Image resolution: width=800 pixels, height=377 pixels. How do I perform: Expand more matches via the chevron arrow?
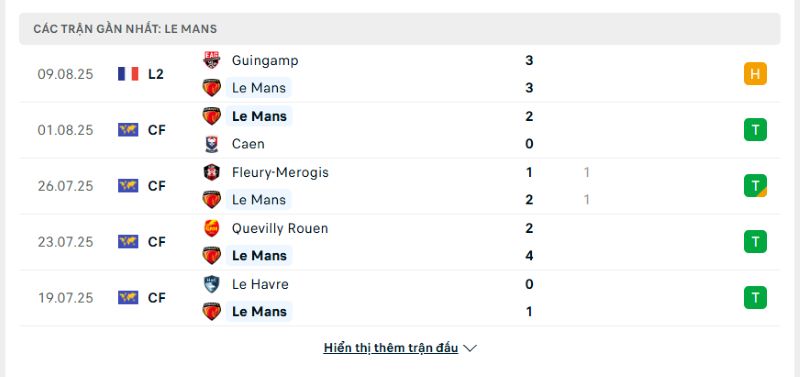(470, 348)
